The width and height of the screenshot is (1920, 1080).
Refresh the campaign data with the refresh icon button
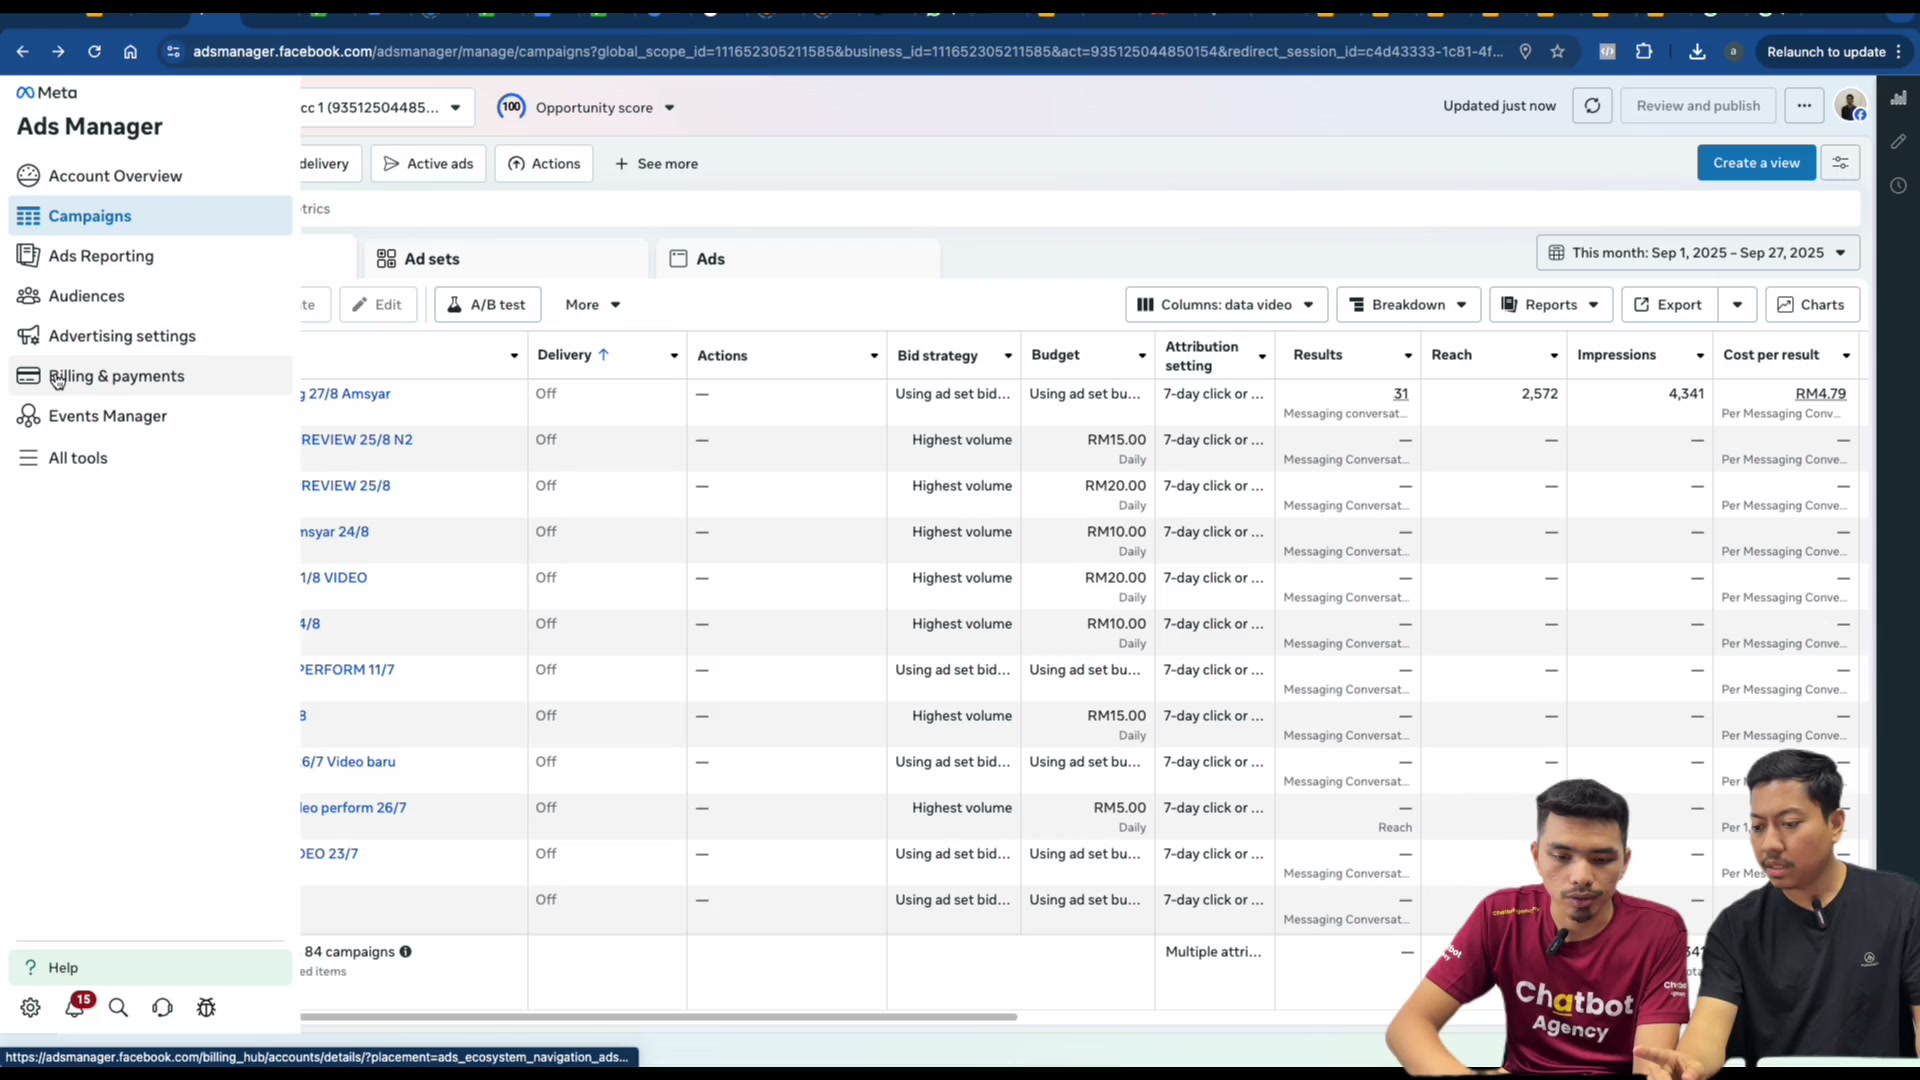pos(1592,106)
